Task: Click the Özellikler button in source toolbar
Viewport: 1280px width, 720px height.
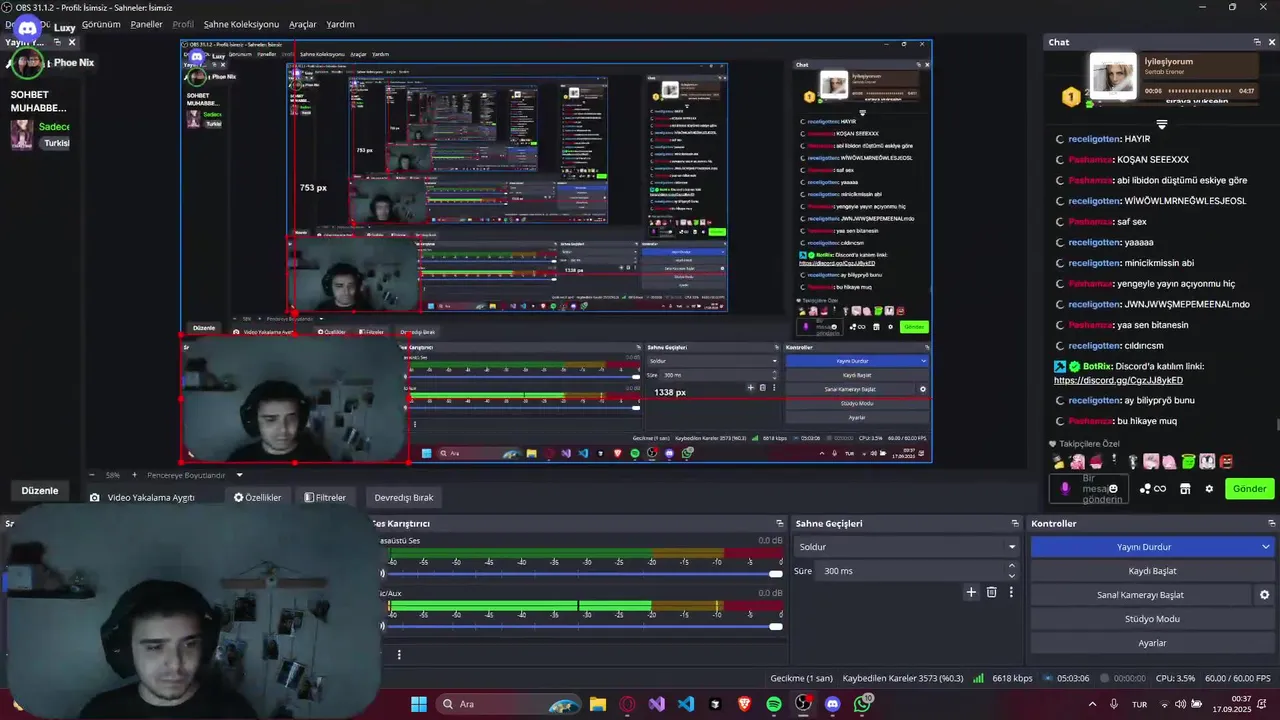Action: (x=258, y=497)
